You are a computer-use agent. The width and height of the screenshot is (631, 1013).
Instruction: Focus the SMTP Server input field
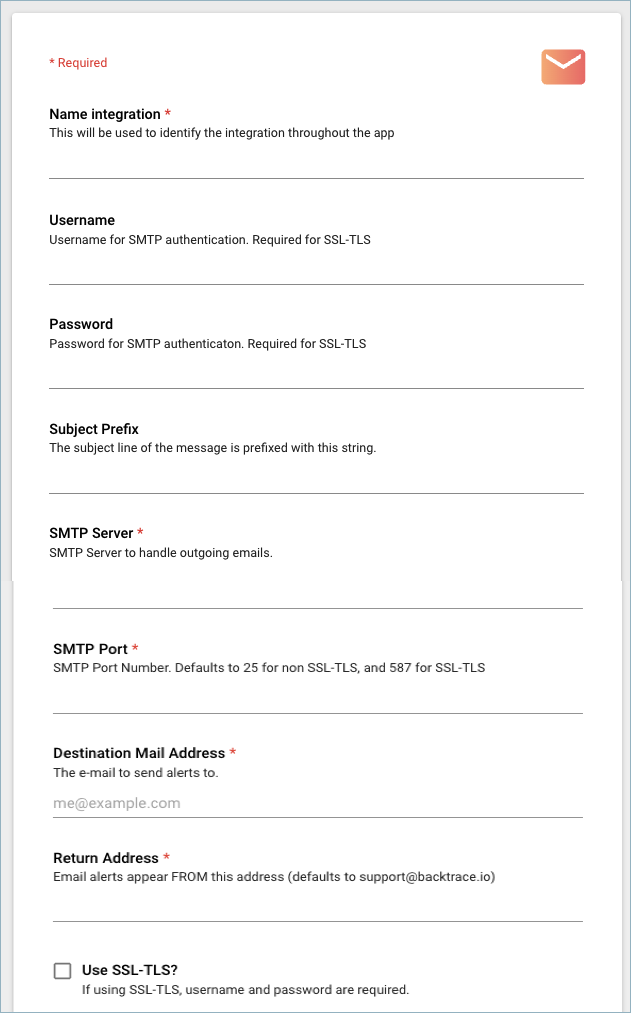click(316, 592)
